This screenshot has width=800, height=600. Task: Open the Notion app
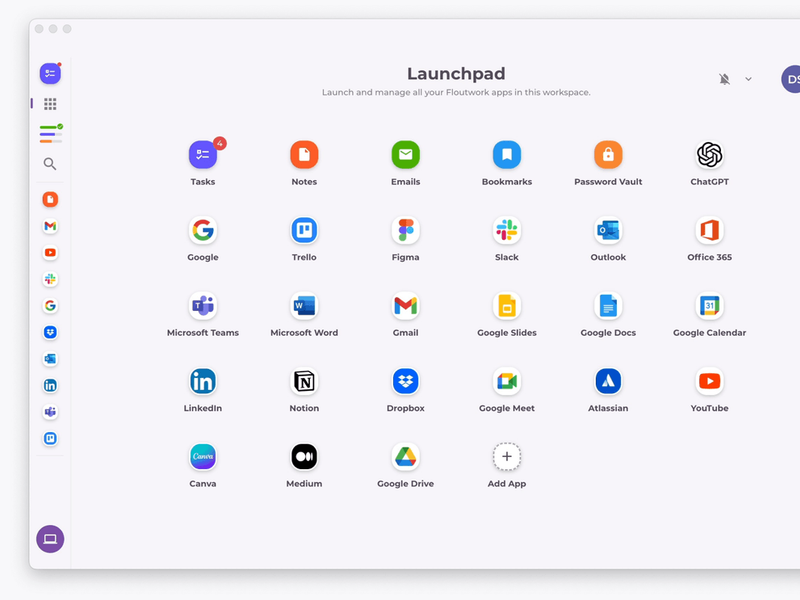coord(304,381)
